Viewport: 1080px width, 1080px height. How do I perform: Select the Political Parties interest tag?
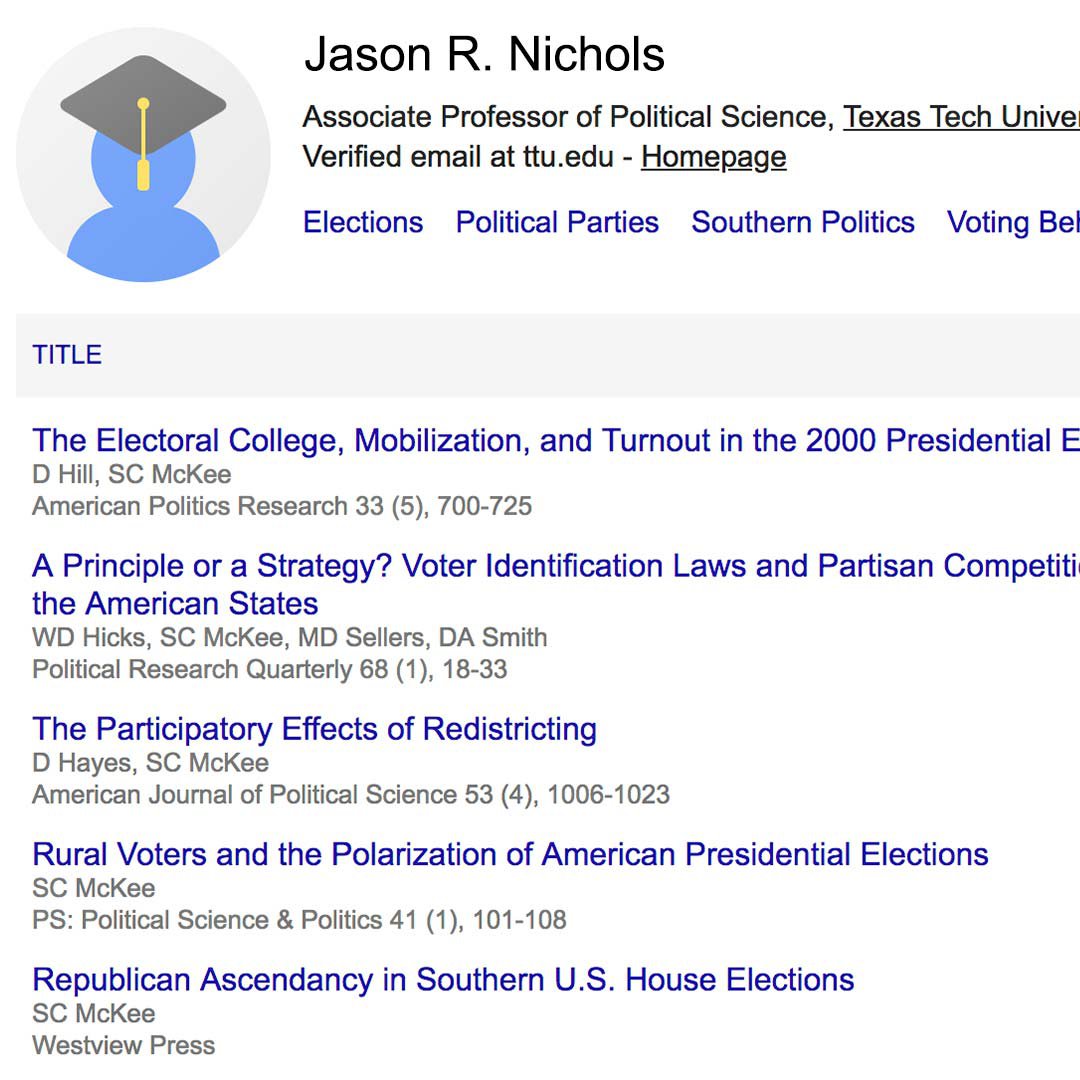(x=557, y=222)
